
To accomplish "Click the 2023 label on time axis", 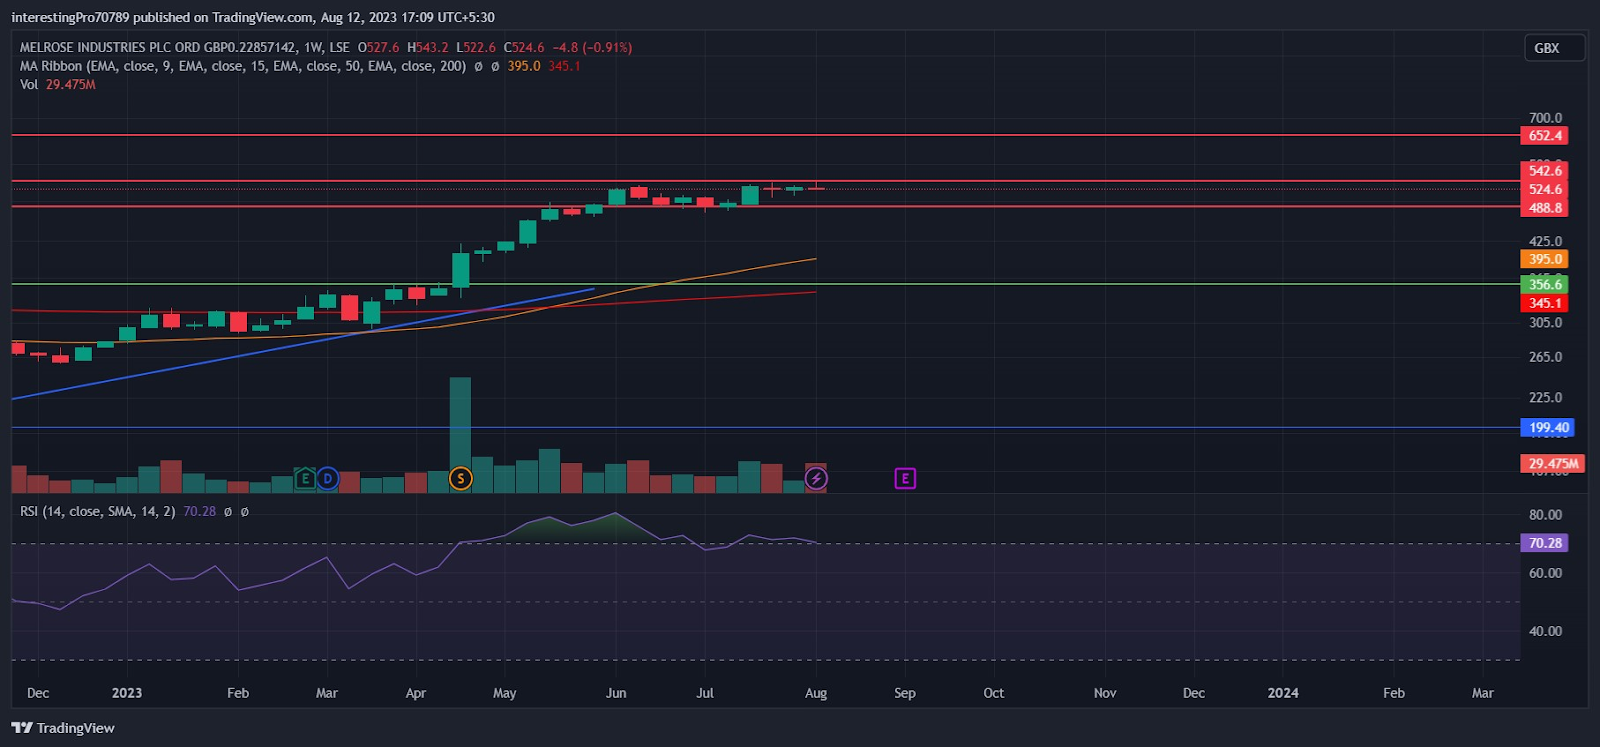I will point(127,693).
